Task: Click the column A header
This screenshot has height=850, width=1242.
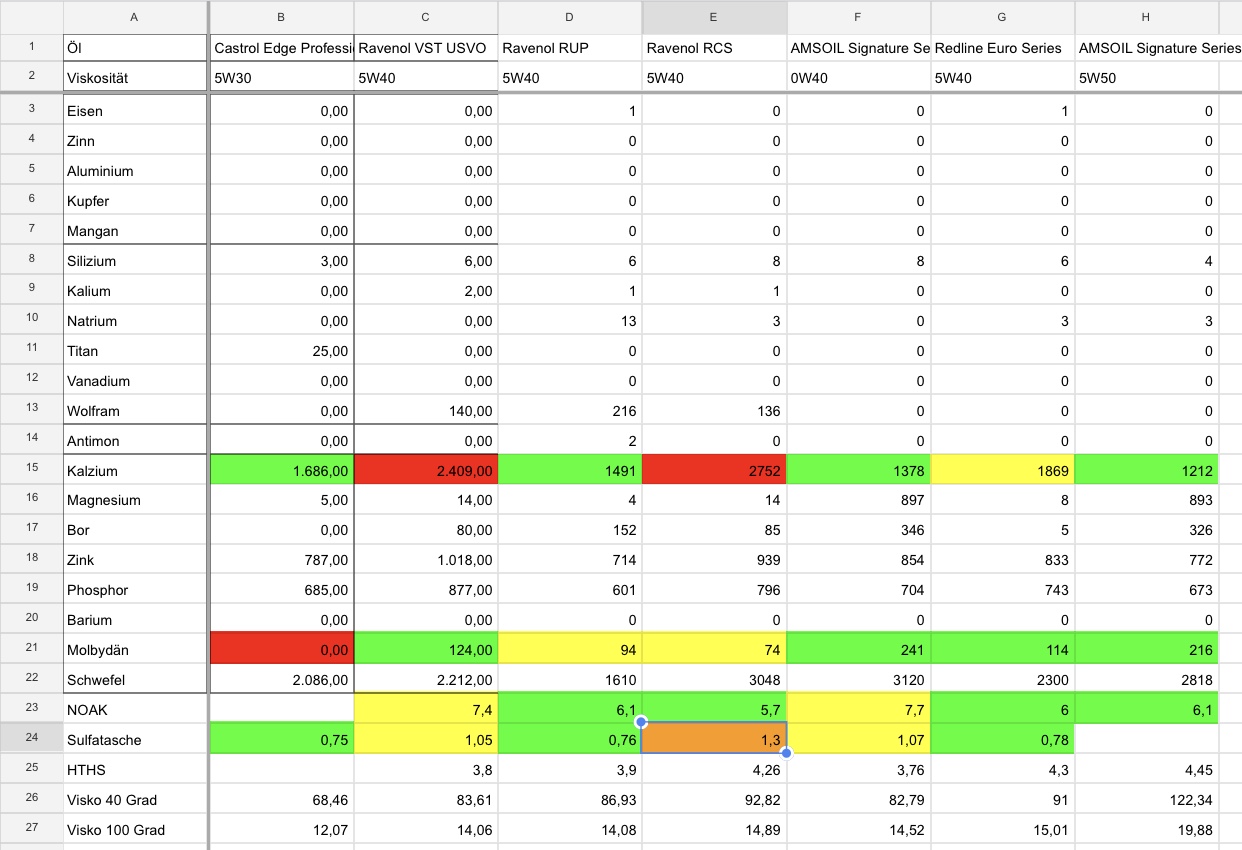Action: [x=135, y=16]
